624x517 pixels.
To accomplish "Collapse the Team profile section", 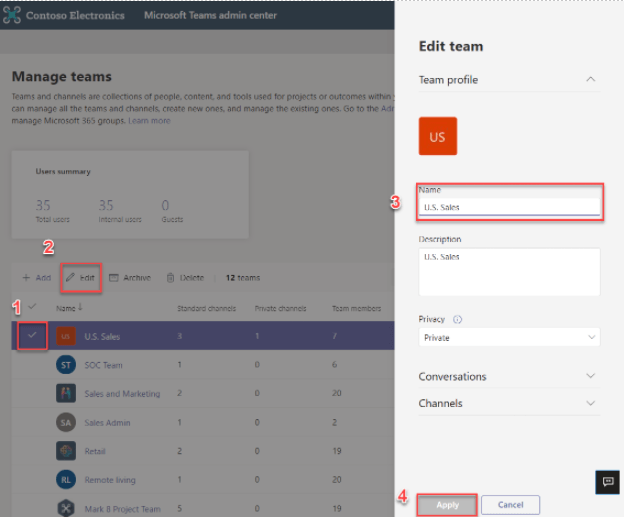I will coord(591,79).
